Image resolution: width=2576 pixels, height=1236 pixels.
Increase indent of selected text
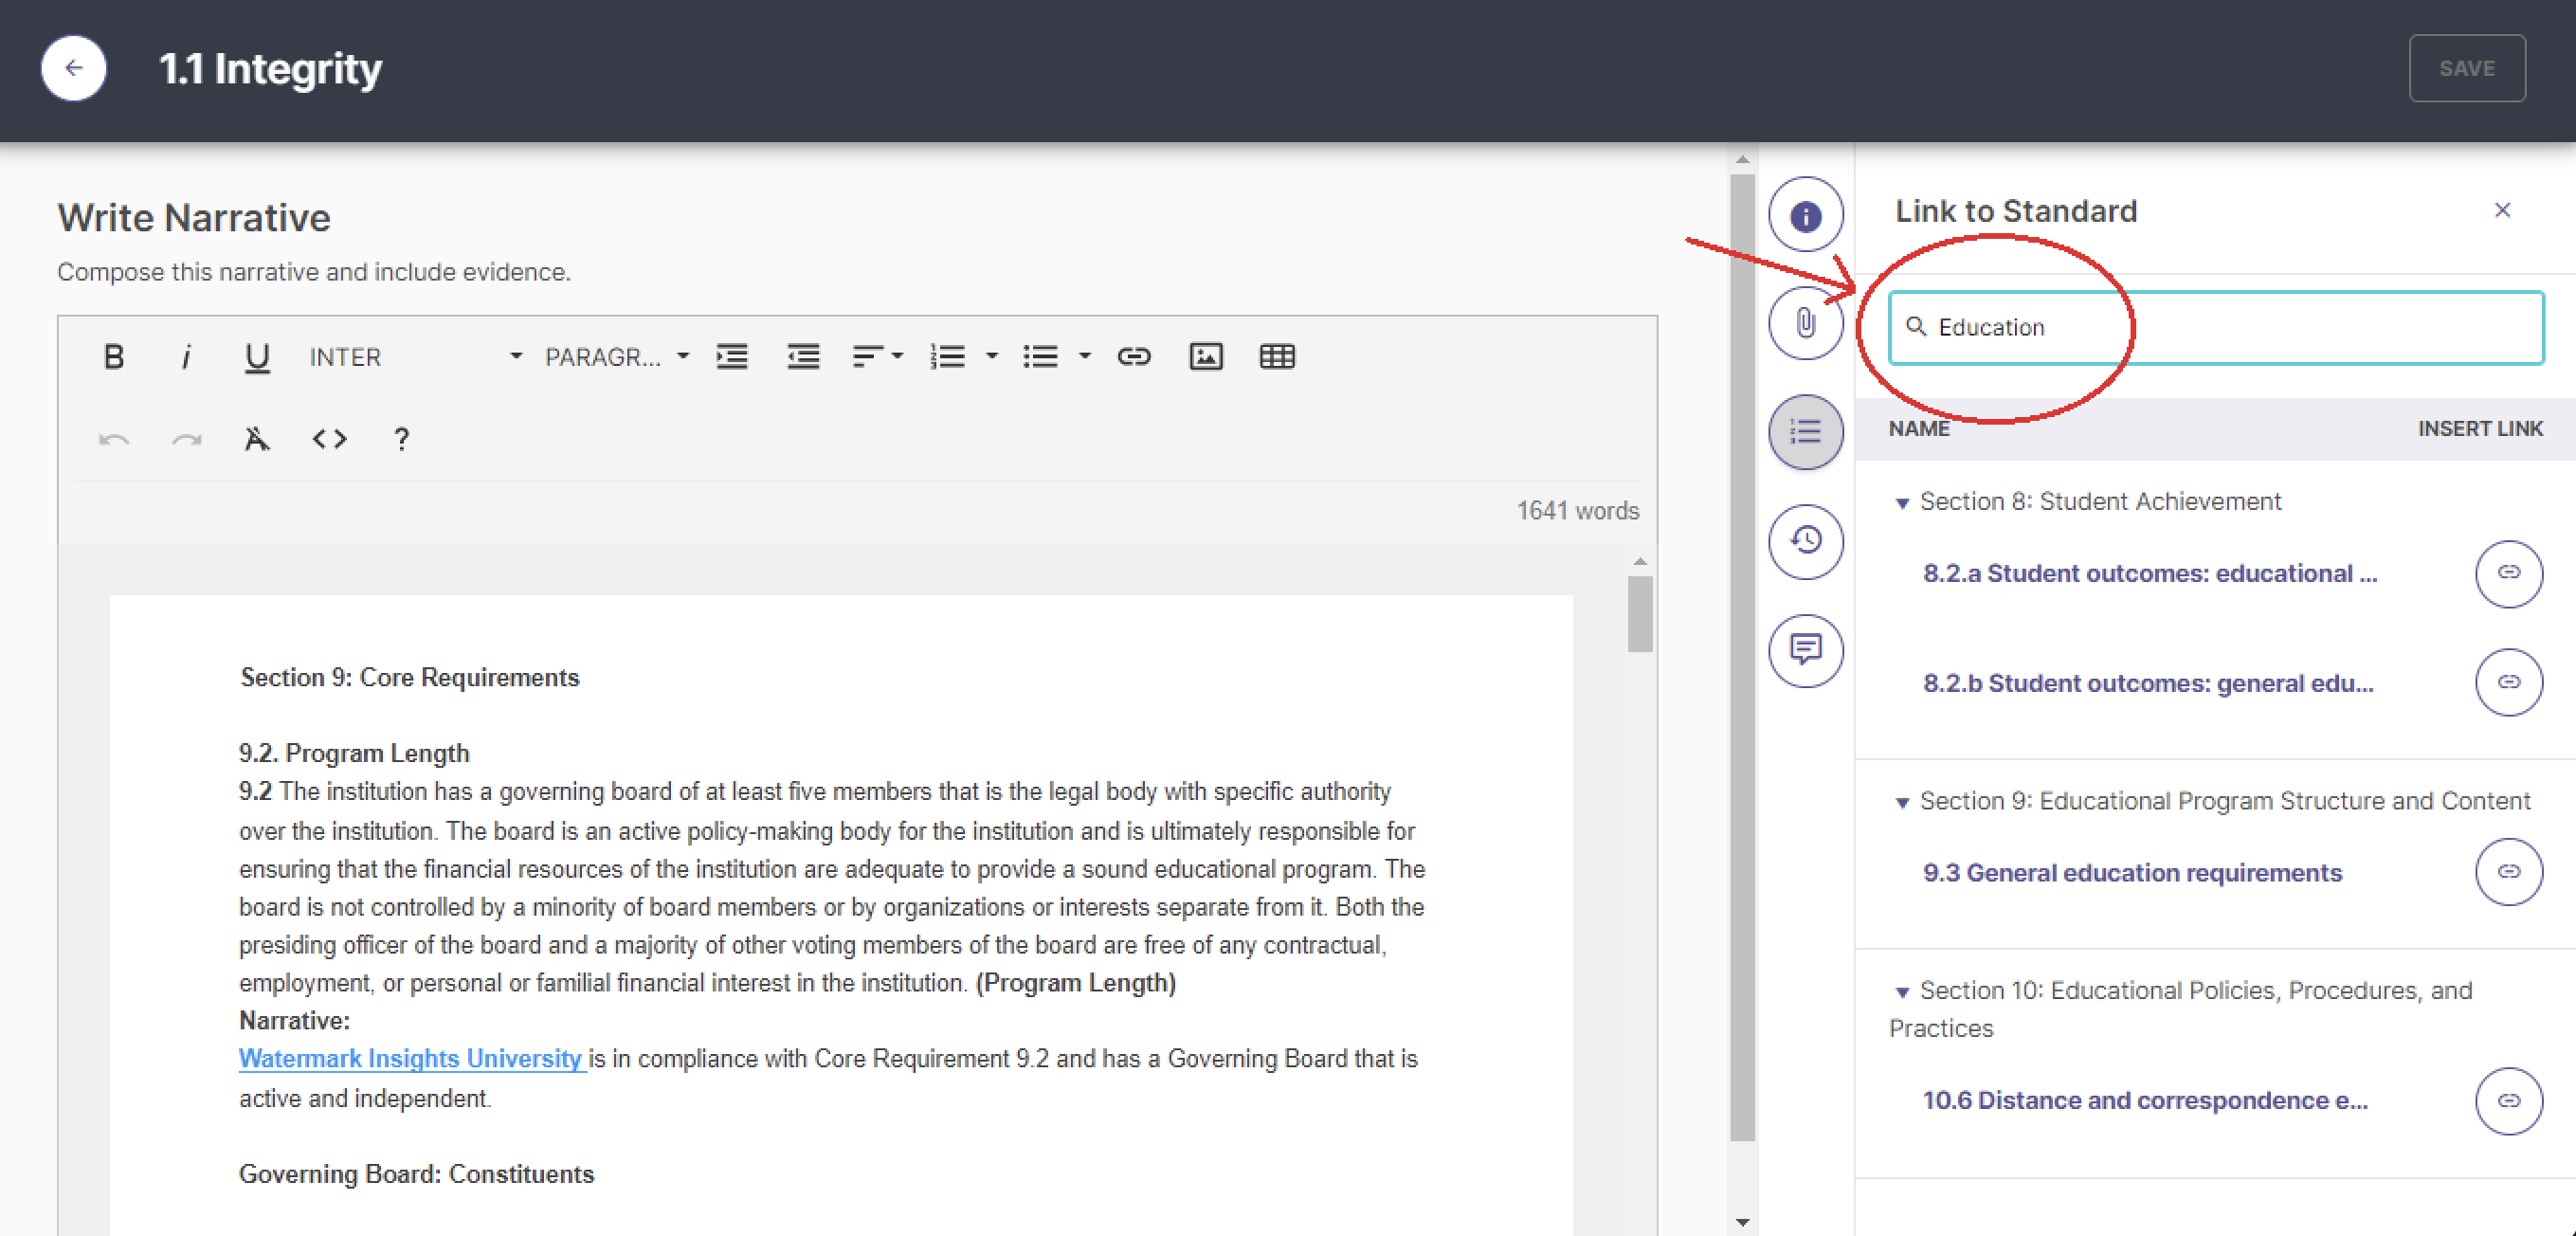tap(732, 357)
